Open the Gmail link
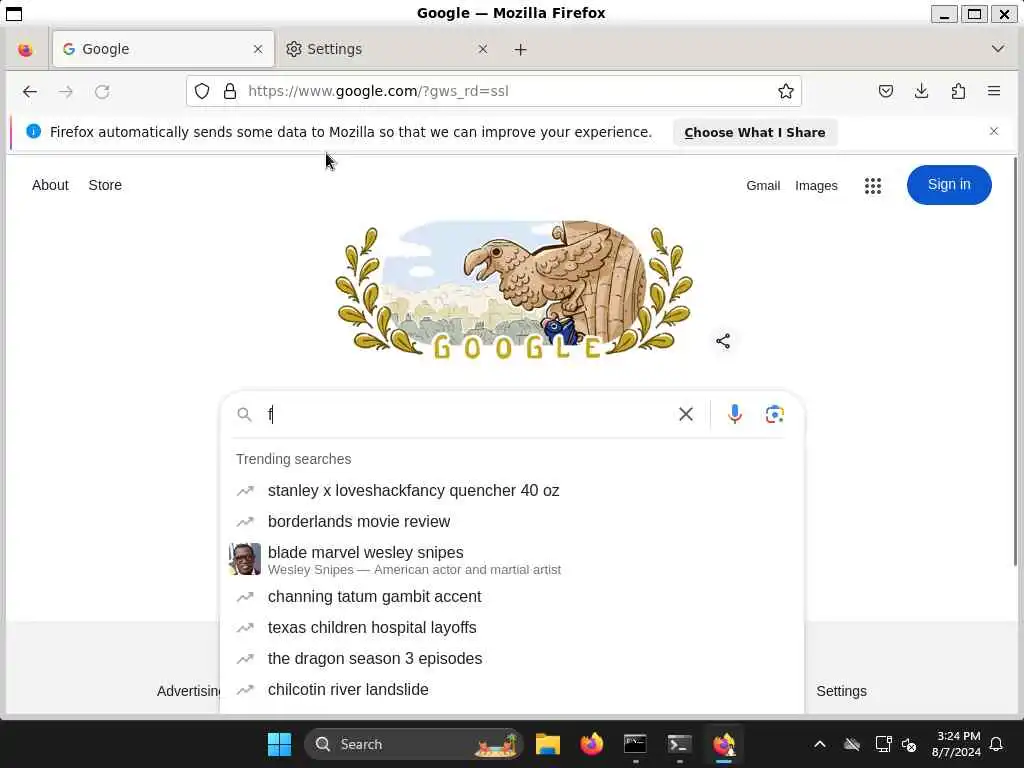This screenshot has width=1024, height=768. click(x=763, y=185)
